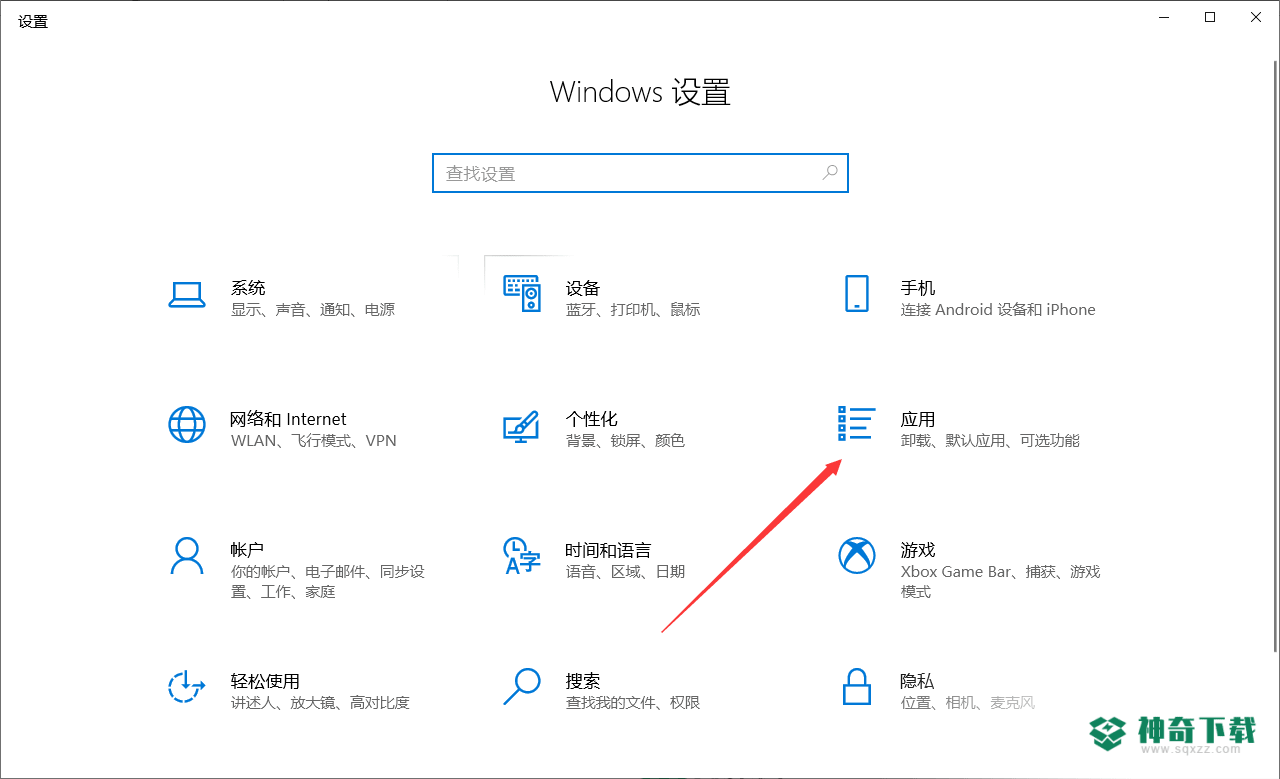Open the Ease of Access icon

pyautogui.click(x=186, y=686)
